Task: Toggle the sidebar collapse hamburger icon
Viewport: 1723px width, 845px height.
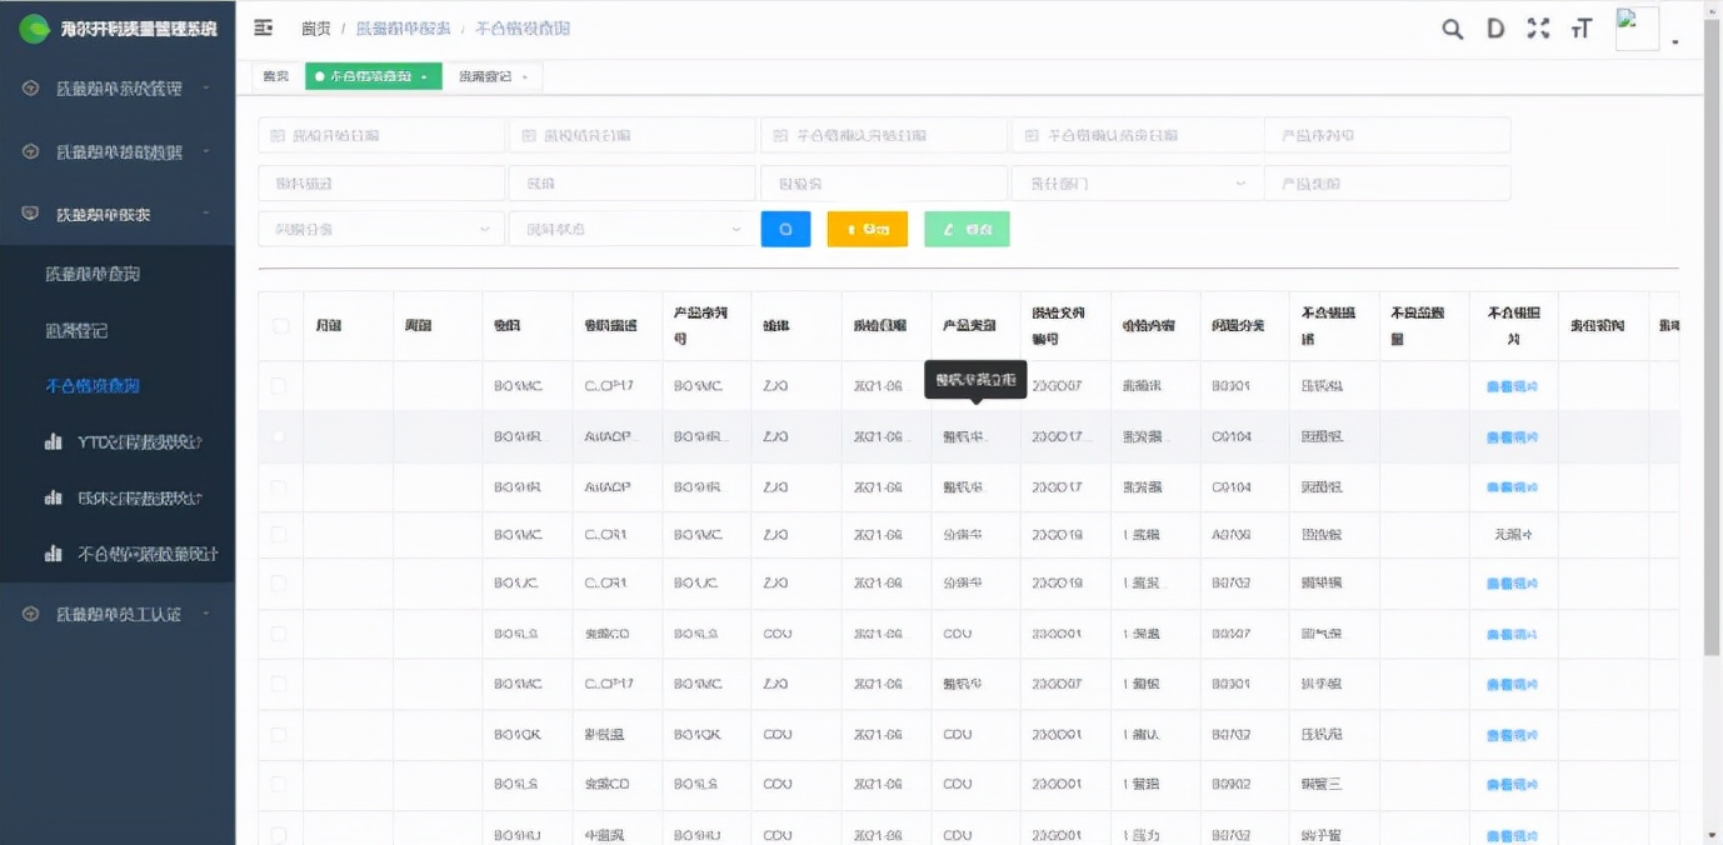Action: (x=263, y=28)
